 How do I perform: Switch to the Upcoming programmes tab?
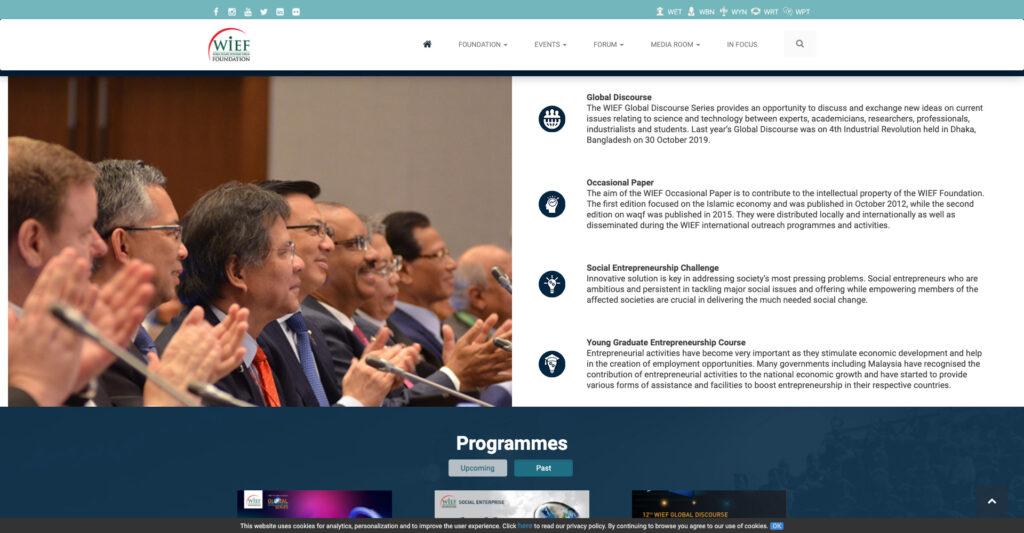(477, 468)
